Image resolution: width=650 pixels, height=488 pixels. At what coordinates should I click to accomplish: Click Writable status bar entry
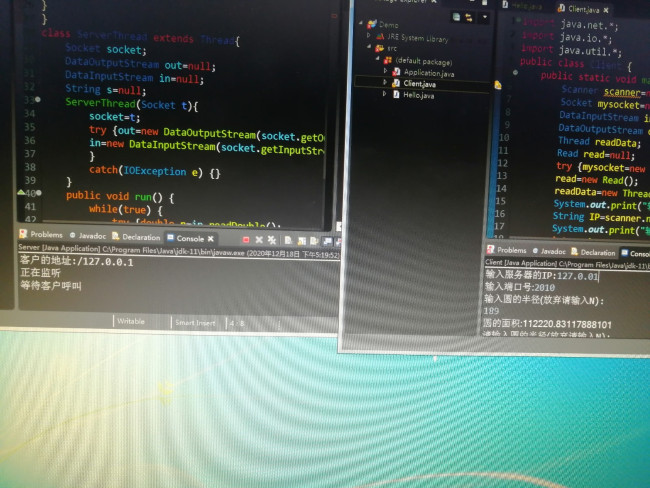pyautogui.click(x=131, y=321)
